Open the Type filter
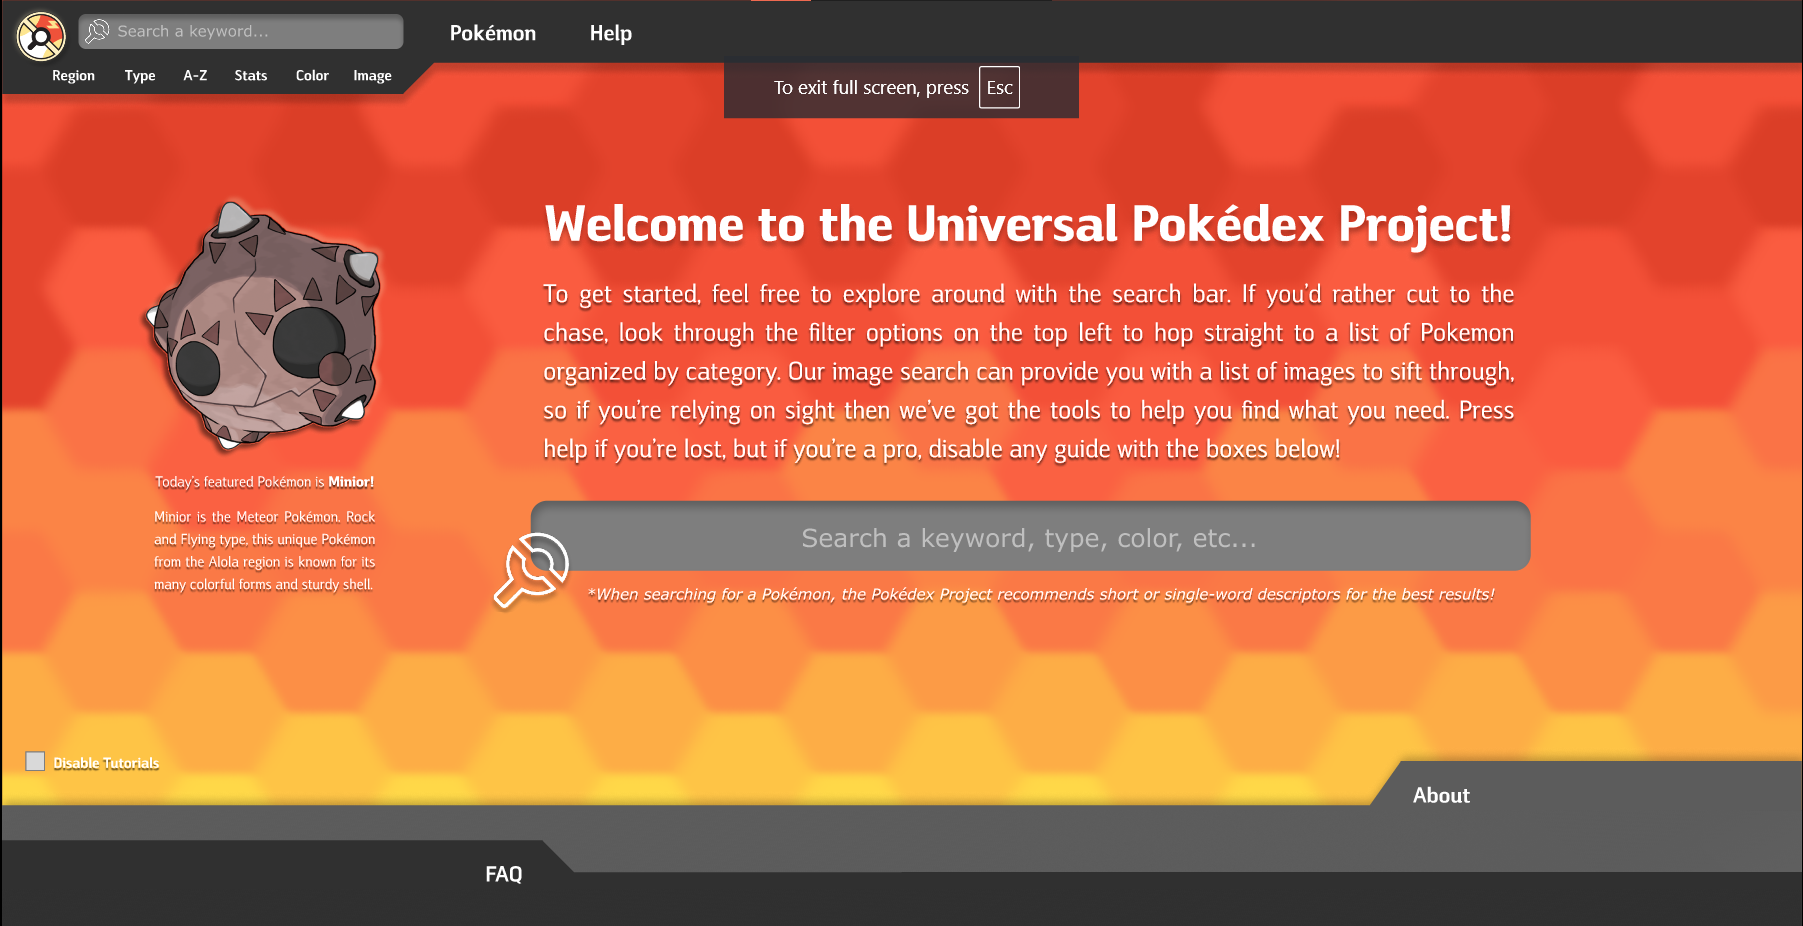1803x926 pixels. [x=140, y=76]
